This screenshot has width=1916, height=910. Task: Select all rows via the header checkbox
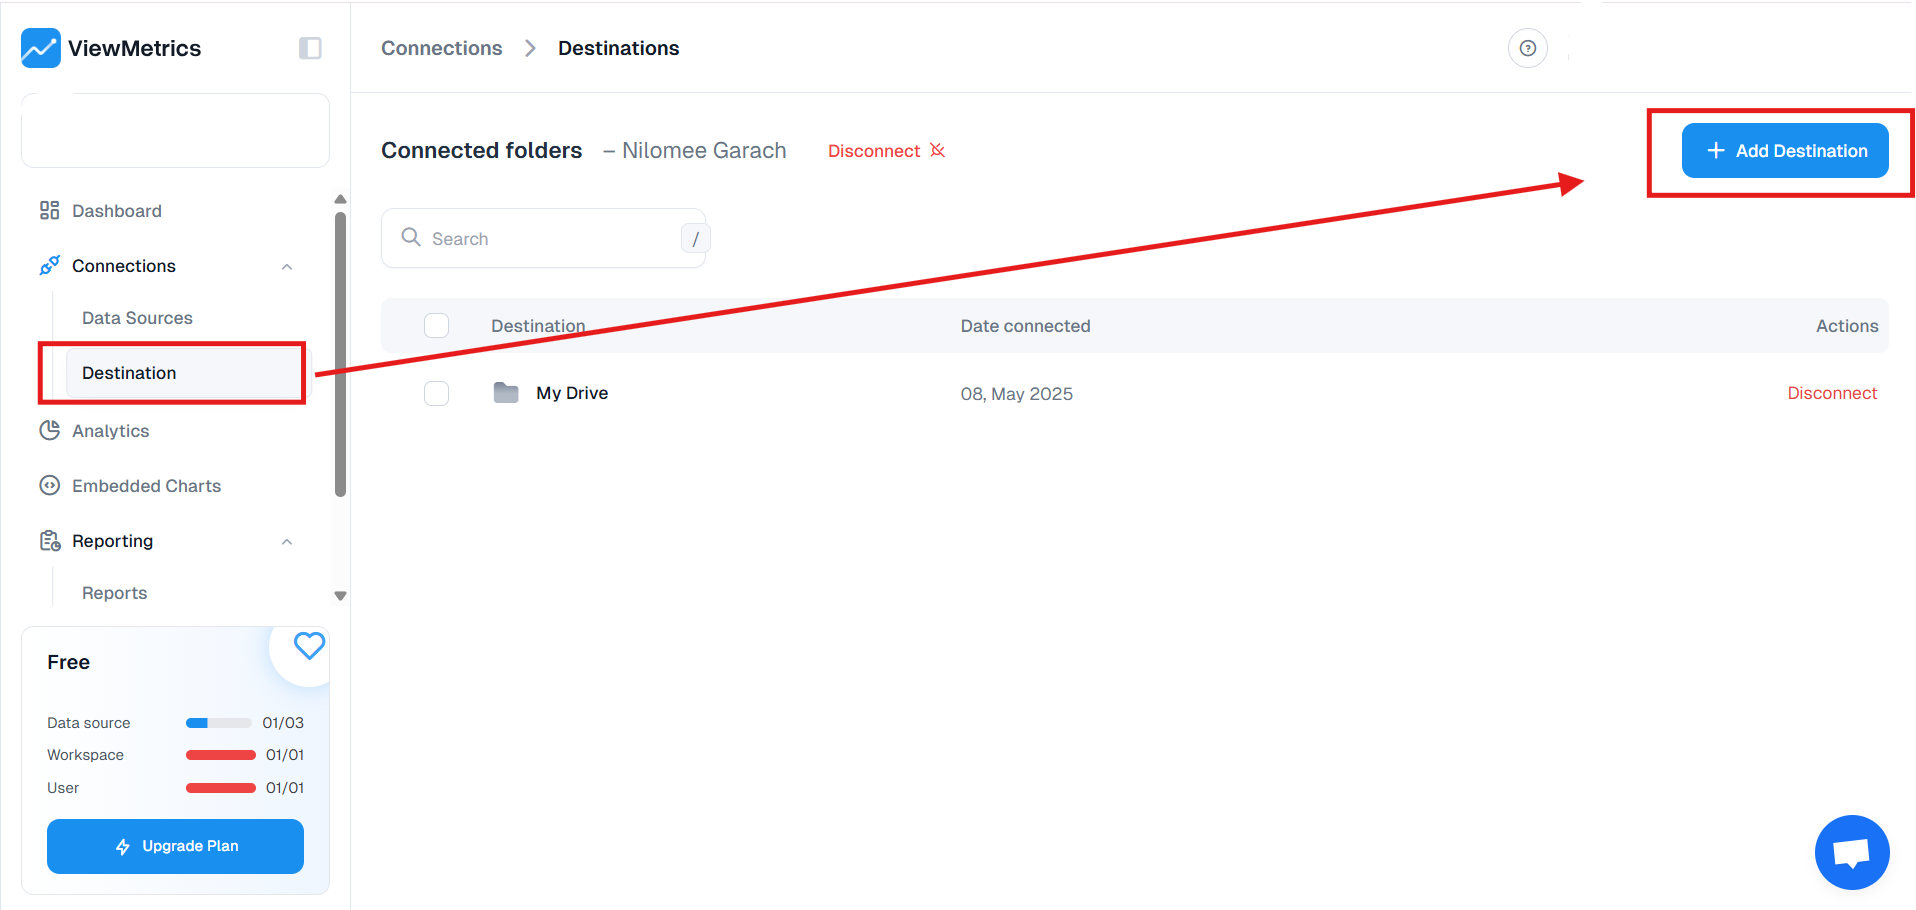click(x=436, y=325)
